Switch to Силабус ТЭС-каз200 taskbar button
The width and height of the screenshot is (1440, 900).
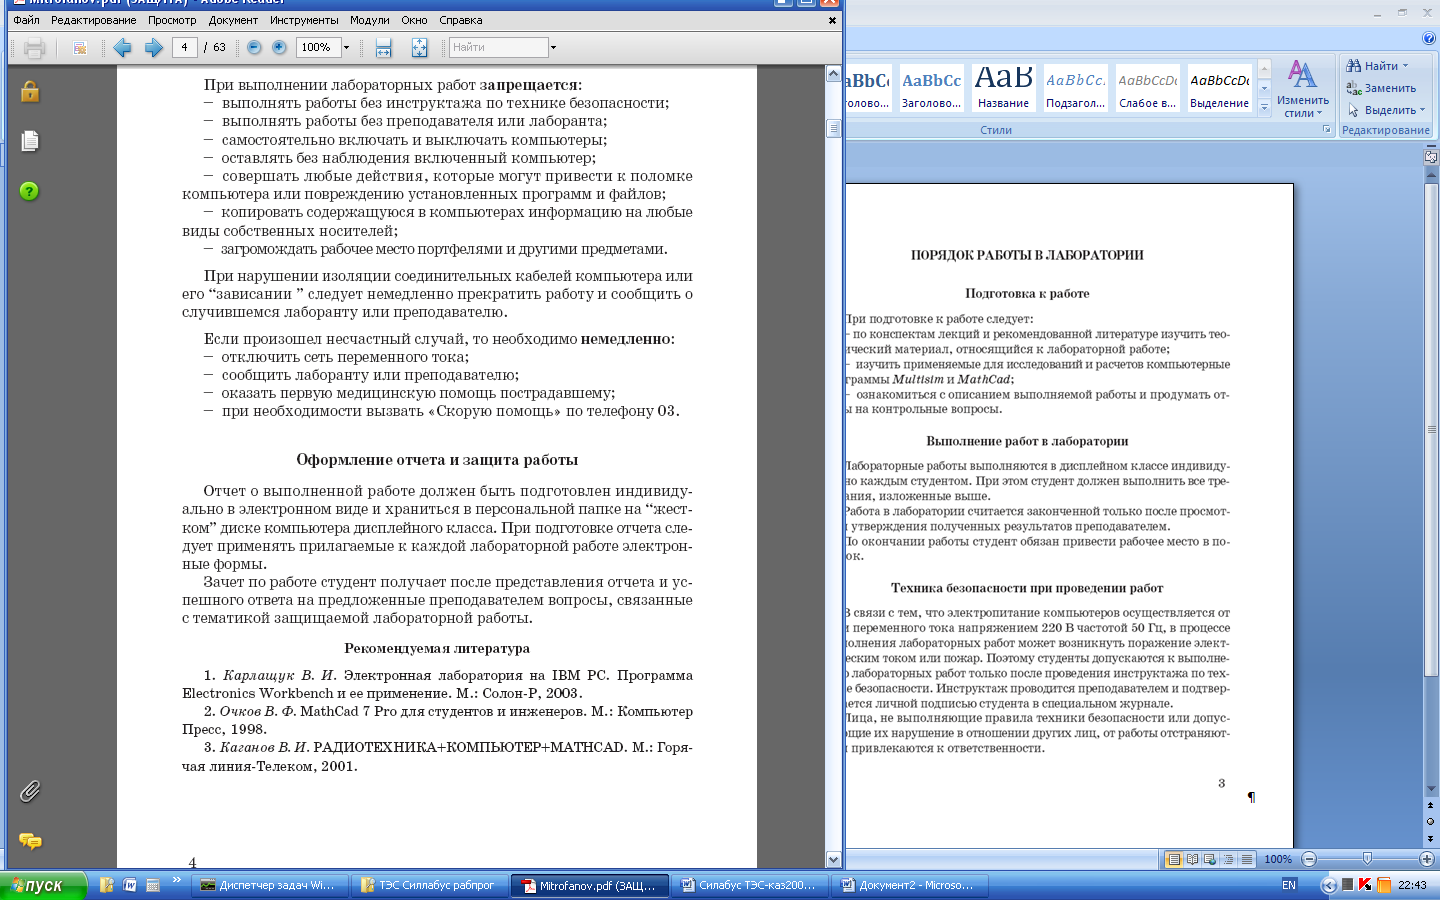click(x=751, y=885)
